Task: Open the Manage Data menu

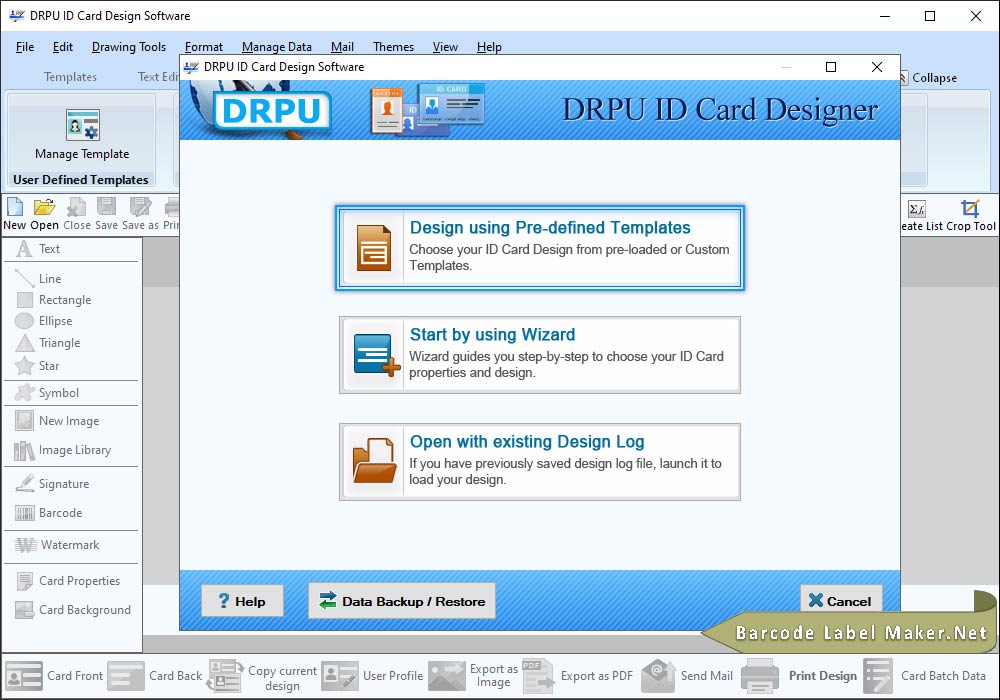Action: [277, 47]
